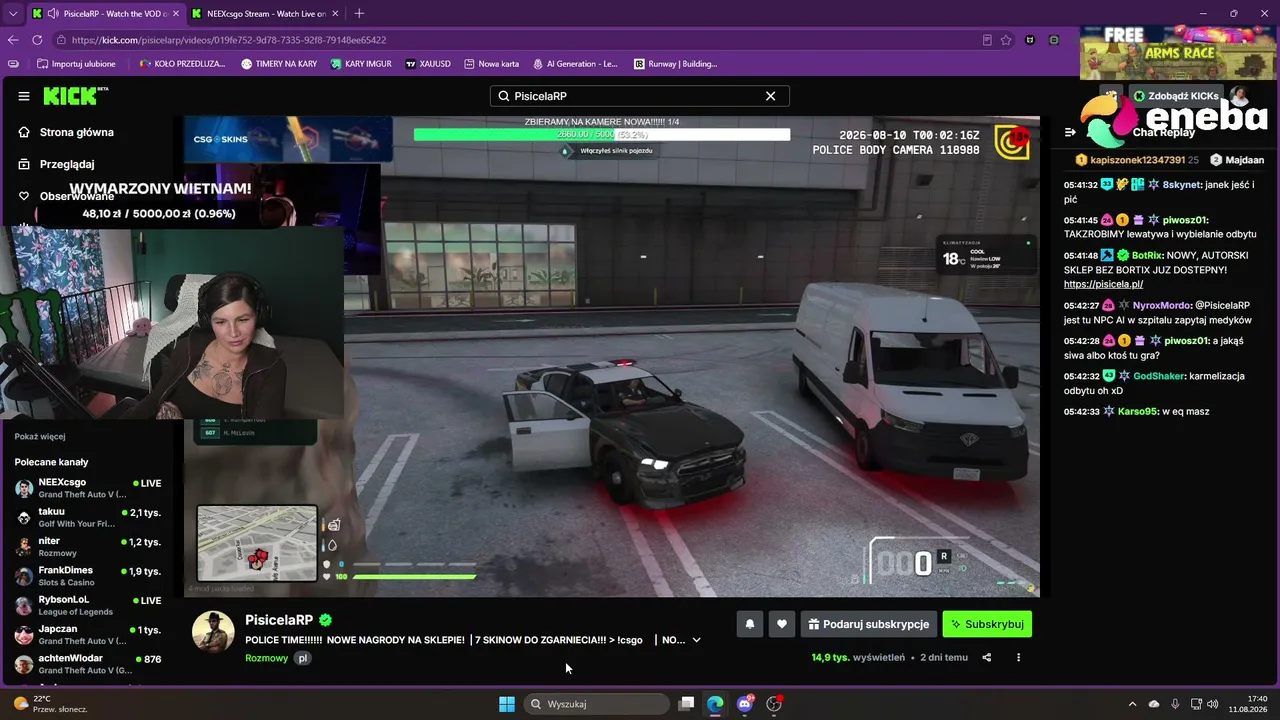
Task: Open the Rozmowy category link
Action: [266, 658]
